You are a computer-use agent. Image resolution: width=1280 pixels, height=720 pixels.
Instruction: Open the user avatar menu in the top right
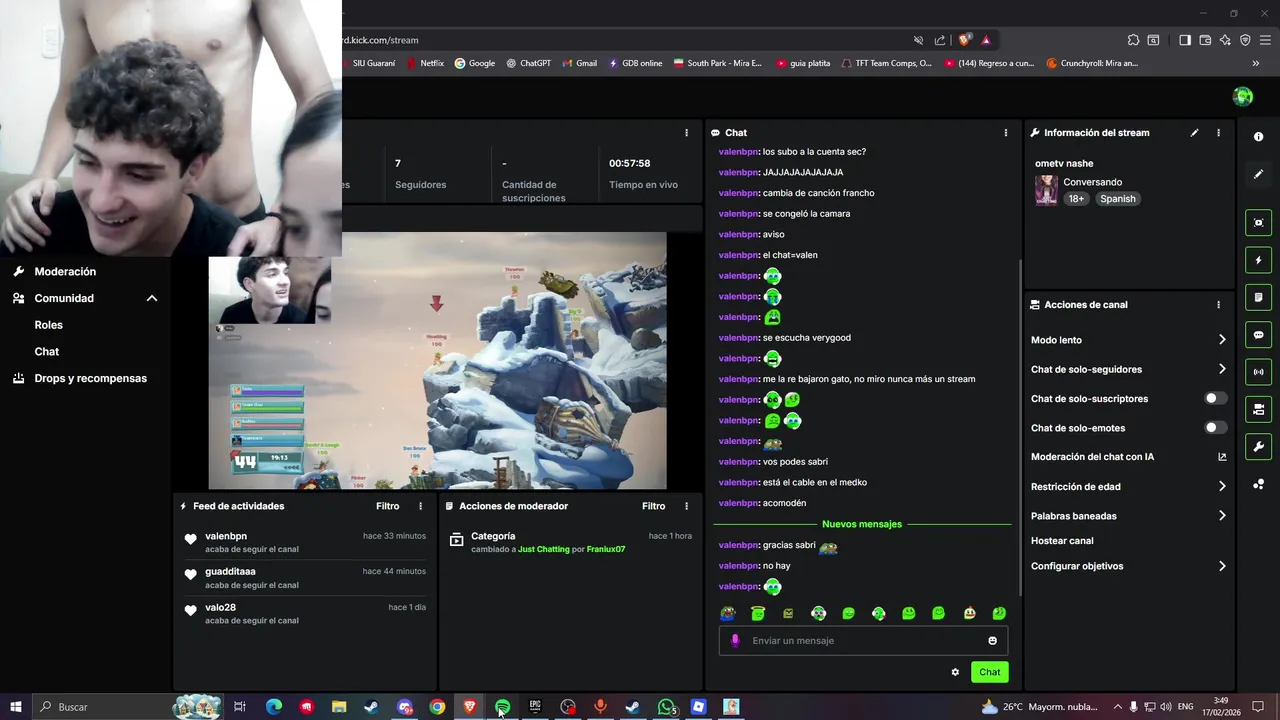pos(1243,96)
